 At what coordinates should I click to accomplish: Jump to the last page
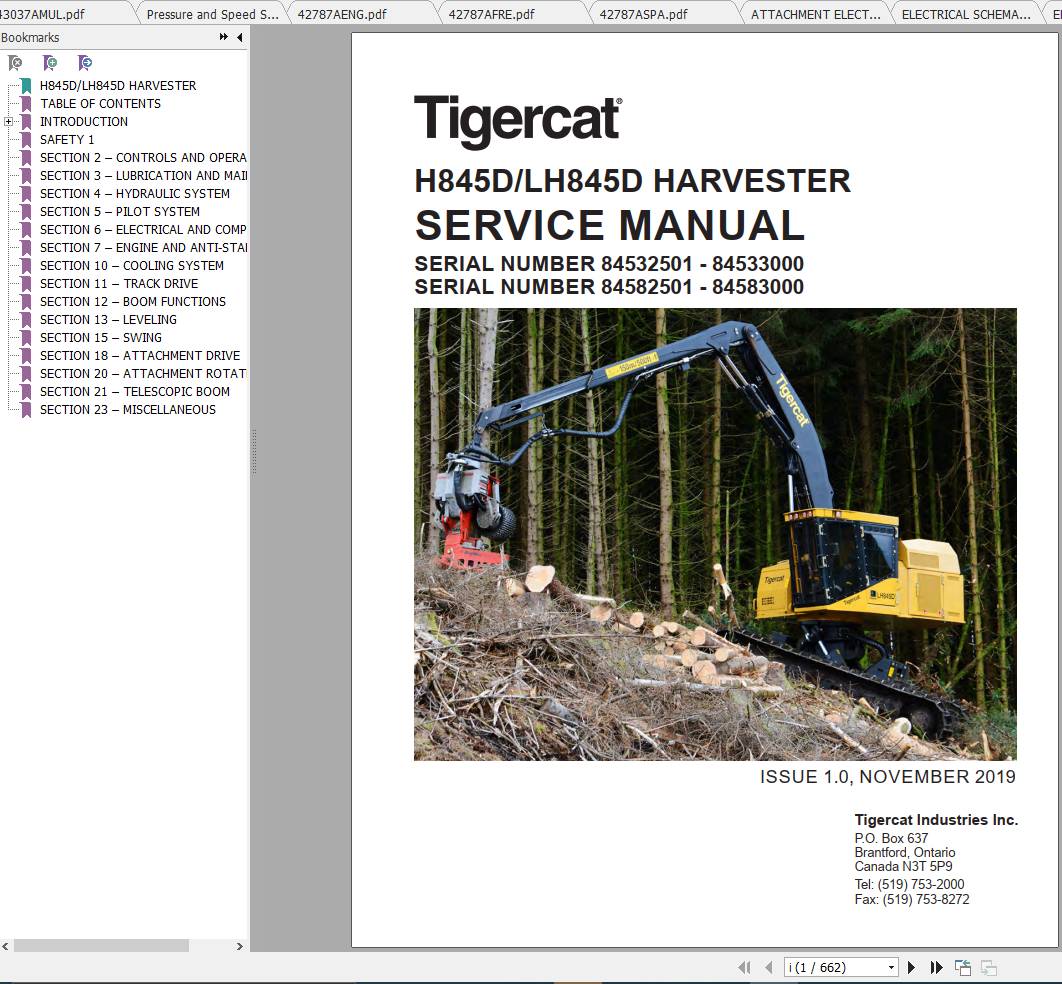pyautogui.click(x=936, y=967)
